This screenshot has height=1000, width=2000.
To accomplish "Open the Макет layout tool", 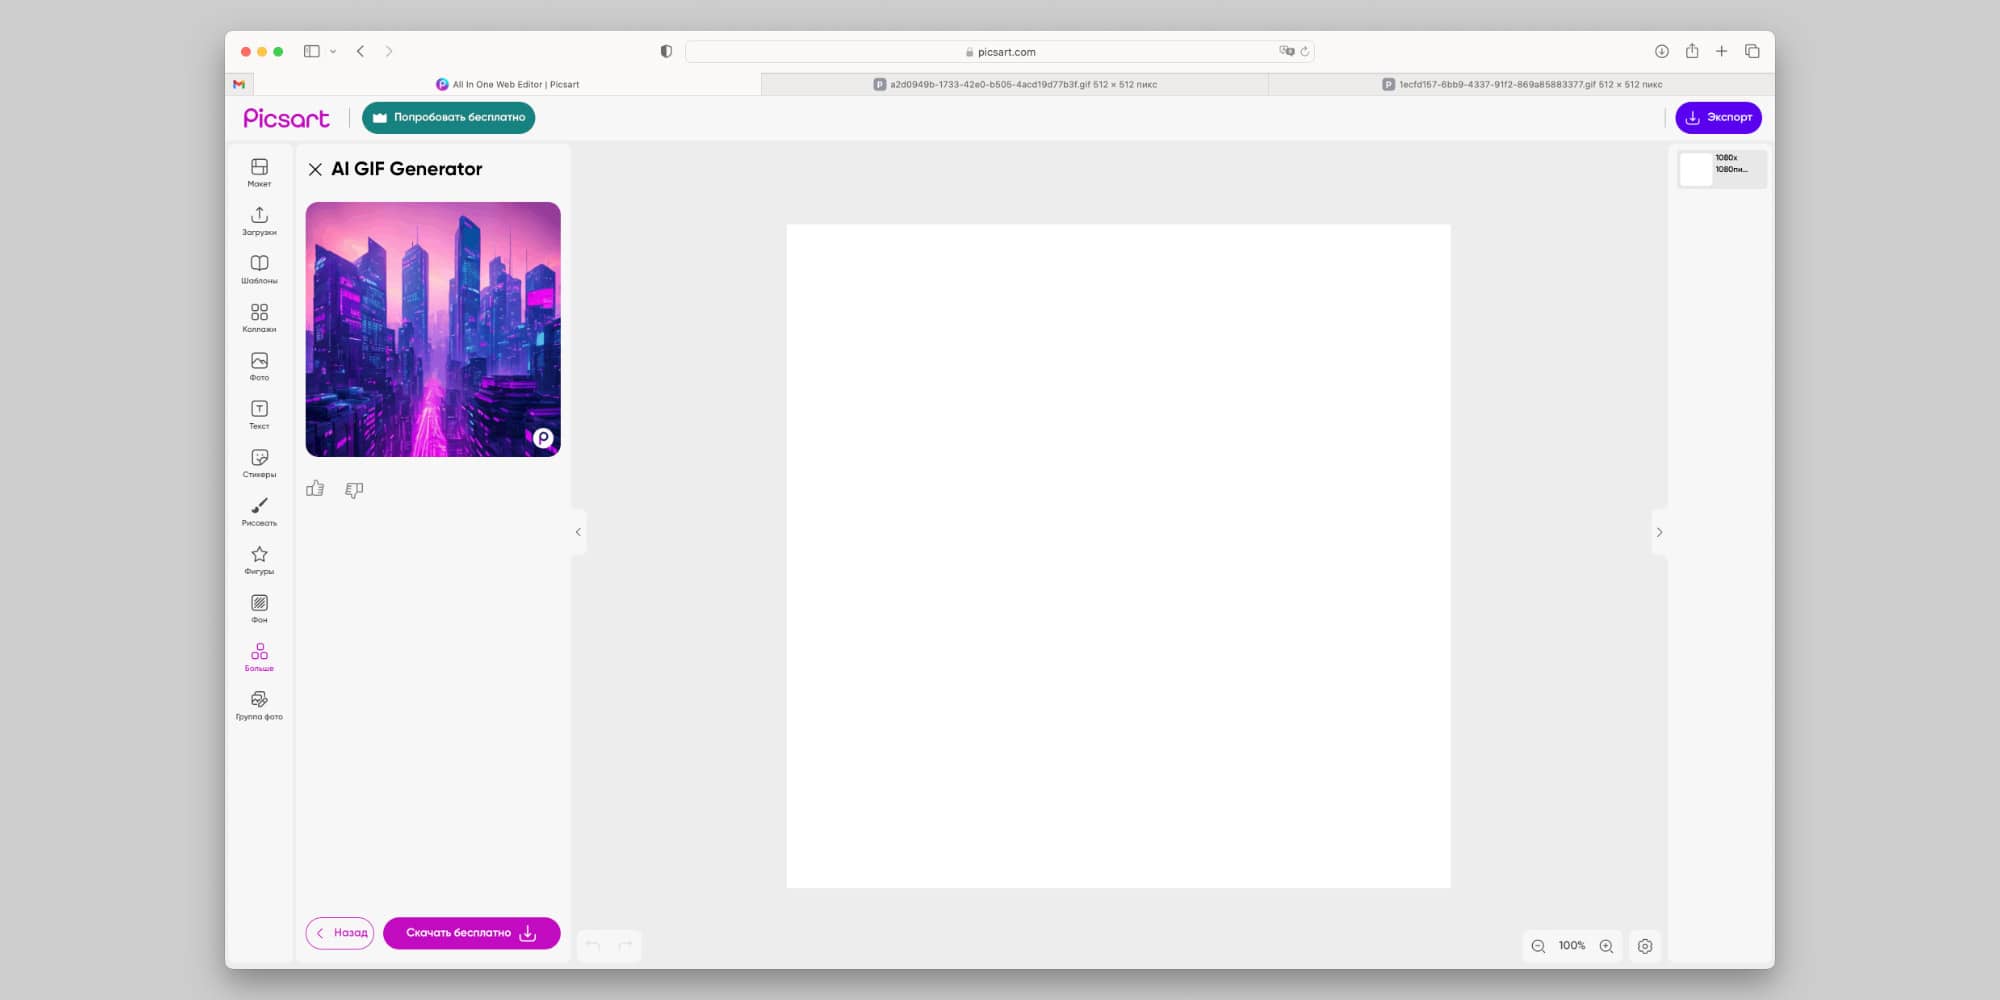I will pos(259,171).
